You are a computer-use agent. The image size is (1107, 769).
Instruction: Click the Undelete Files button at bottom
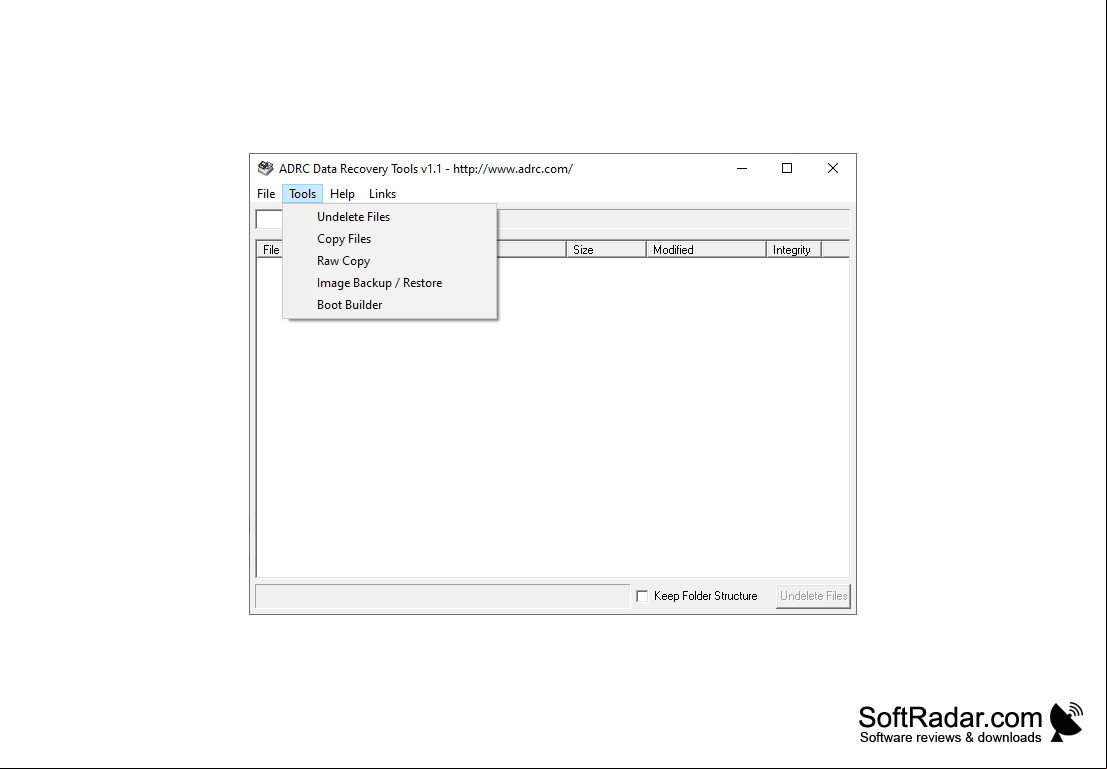pos(813,596)
